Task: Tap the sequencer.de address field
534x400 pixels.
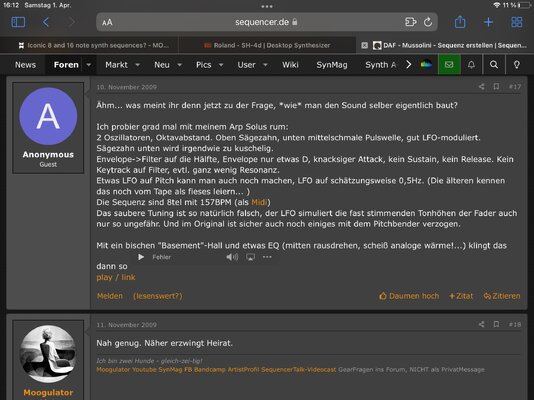Action: click(x=267, y=22)
